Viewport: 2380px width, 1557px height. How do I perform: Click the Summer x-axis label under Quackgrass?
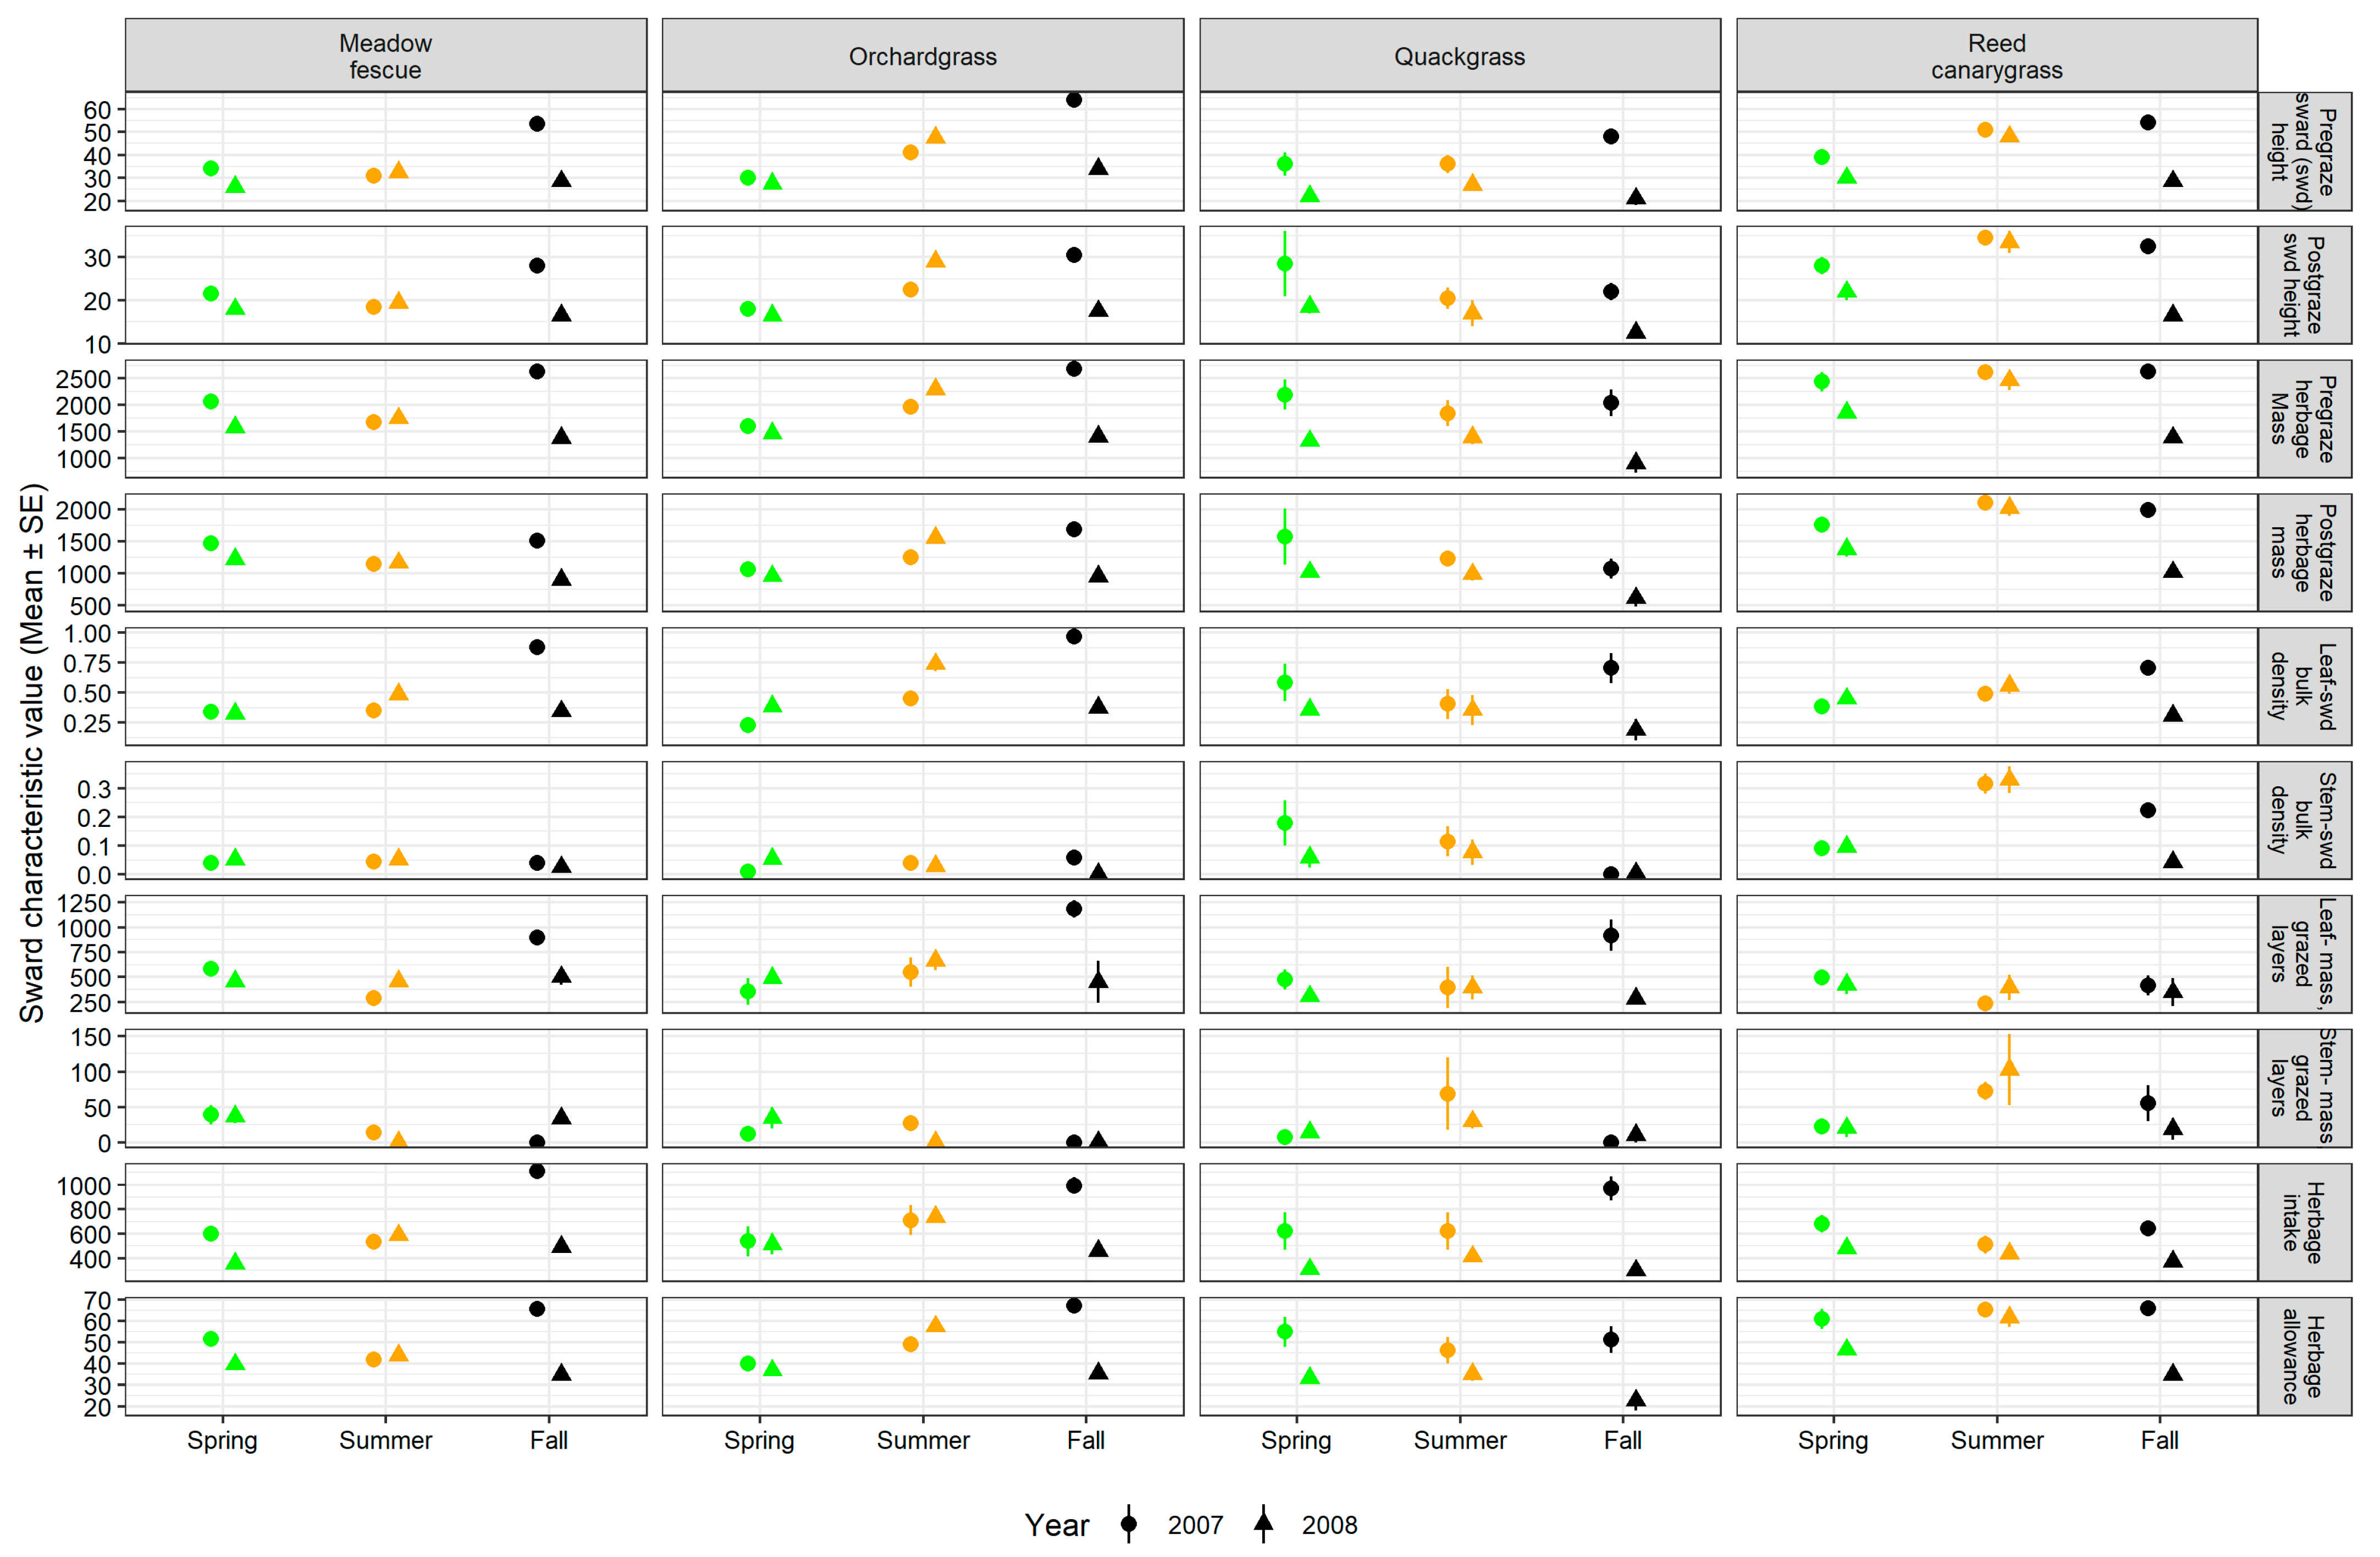pos(1459,1440)
